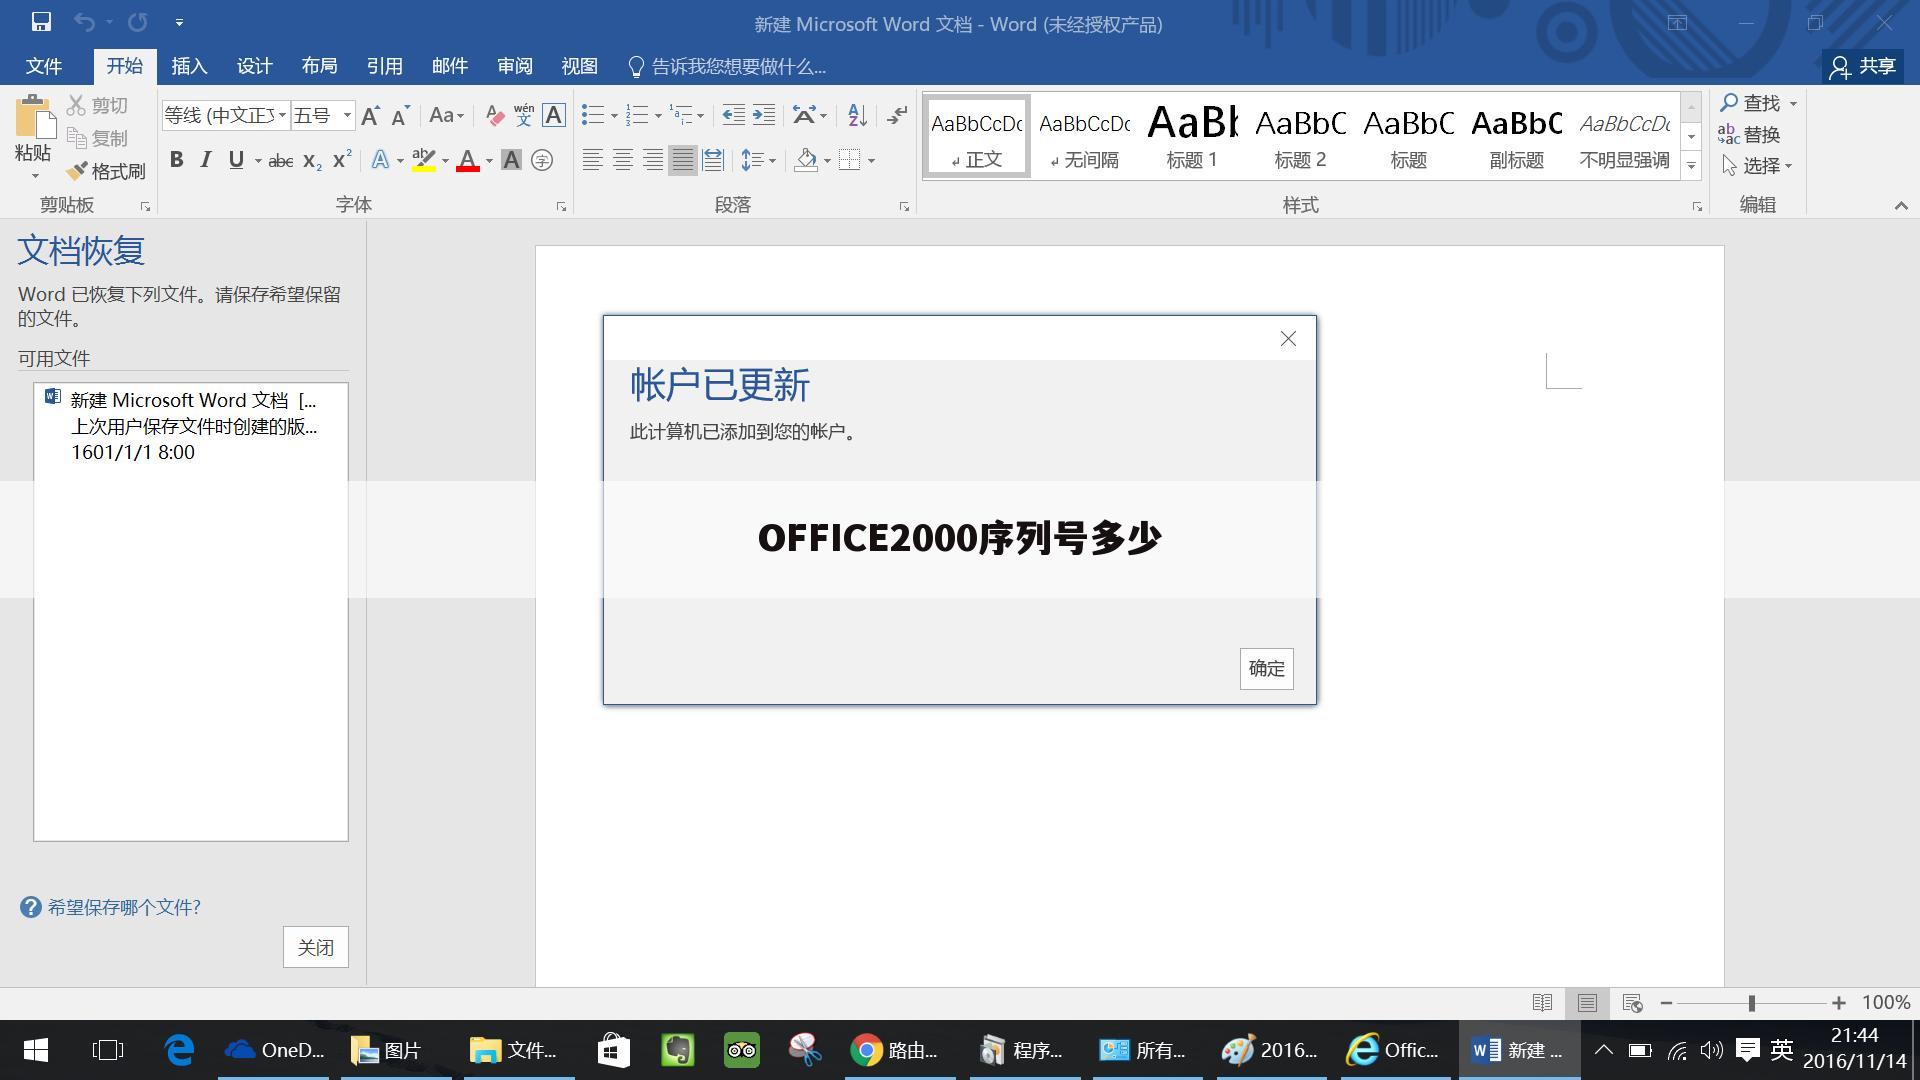Increase font size with the grow font icon
Screen dimensions: 1920x1080
click(x=370, y=116)
